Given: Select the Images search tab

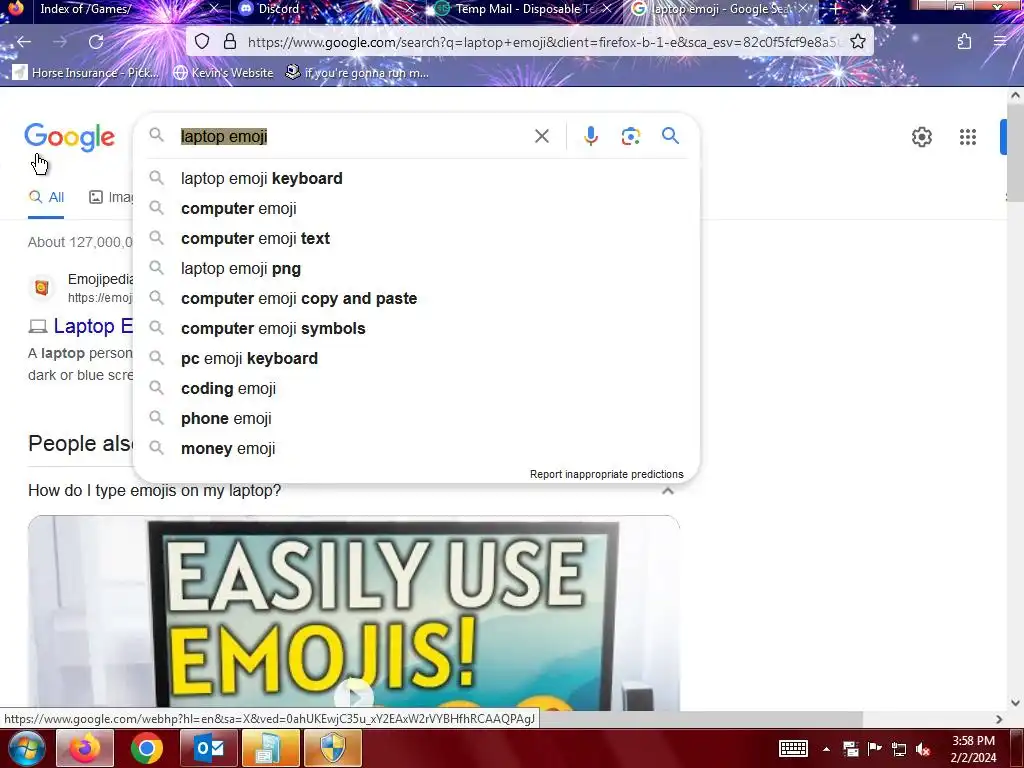Looking at the screenshot, I should (x=111, y=197).
